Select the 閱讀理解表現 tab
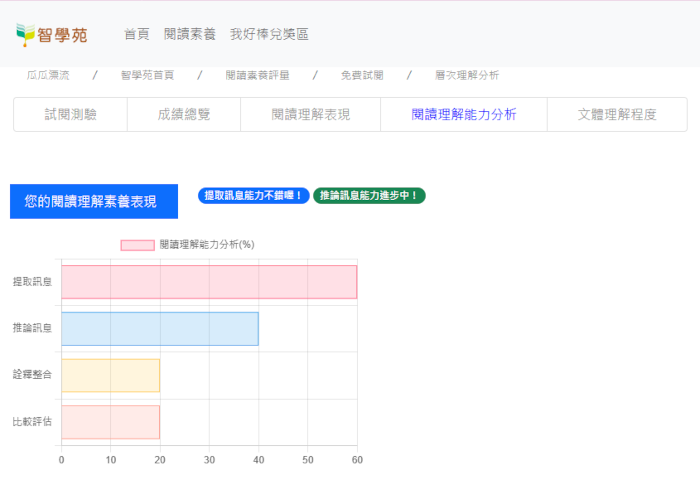 (x=311, y=115)
